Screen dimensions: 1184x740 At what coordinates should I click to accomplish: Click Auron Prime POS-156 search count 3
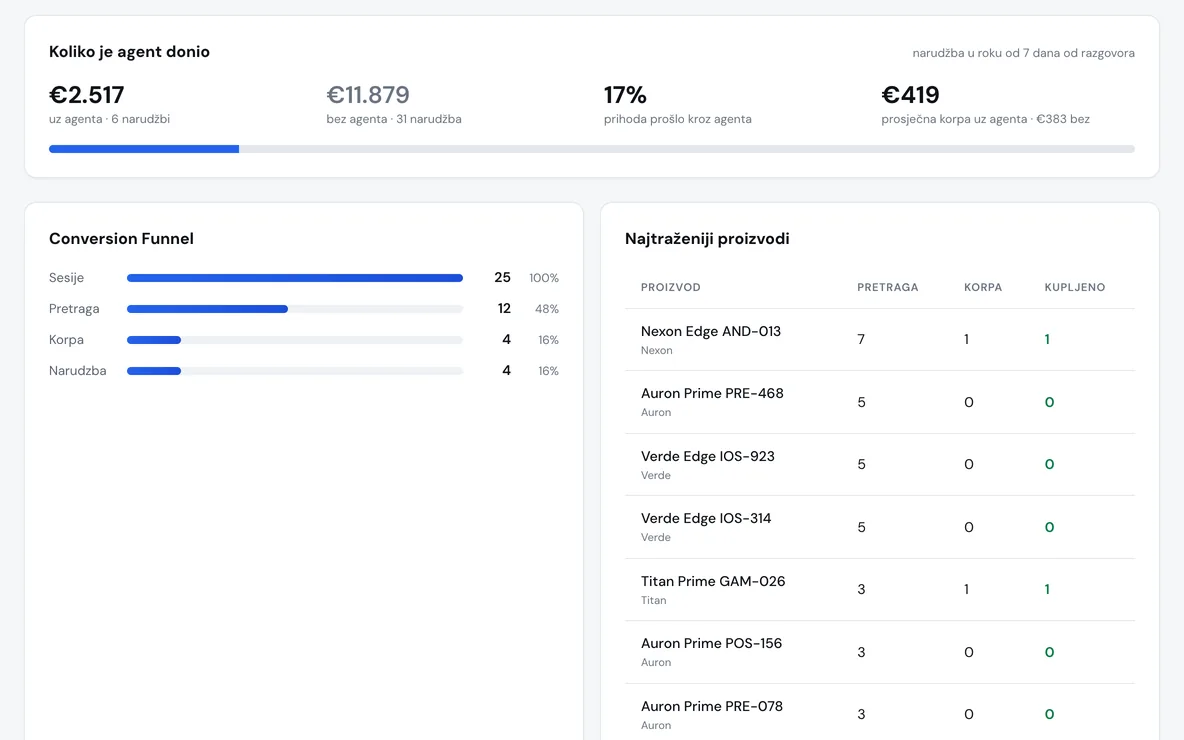[862, 652]
